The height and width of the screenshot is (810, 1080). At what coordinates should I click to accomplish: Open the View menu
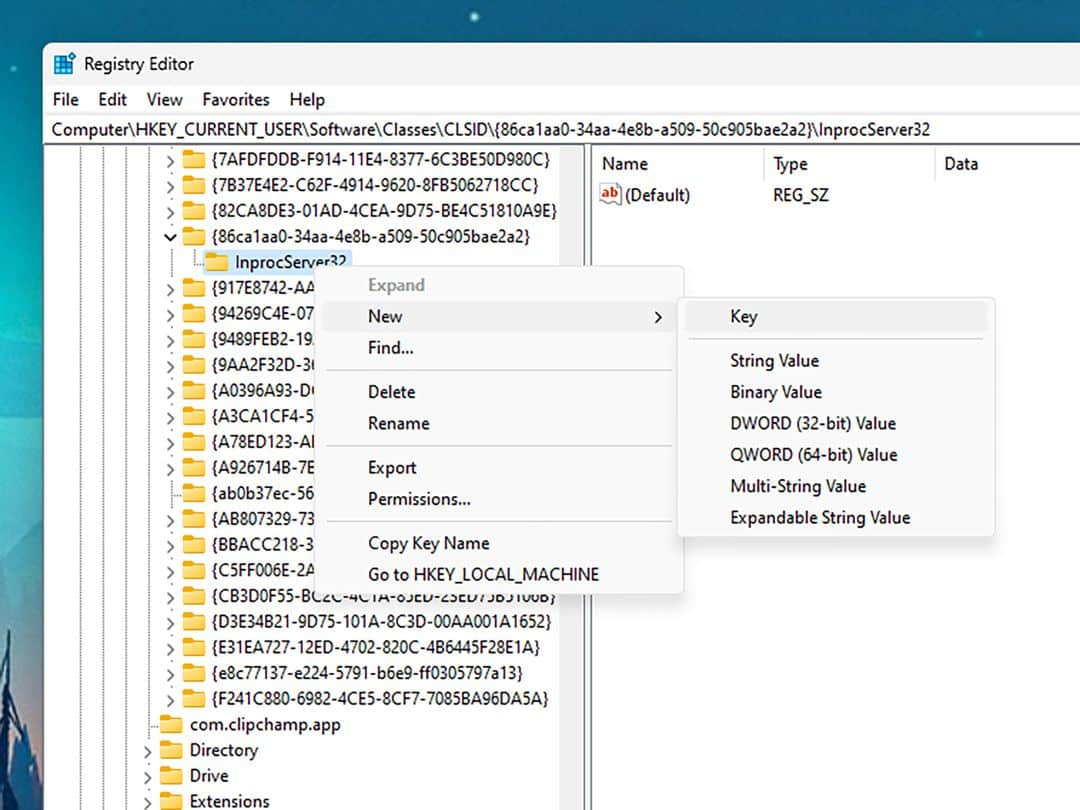(x=164, y=100)
